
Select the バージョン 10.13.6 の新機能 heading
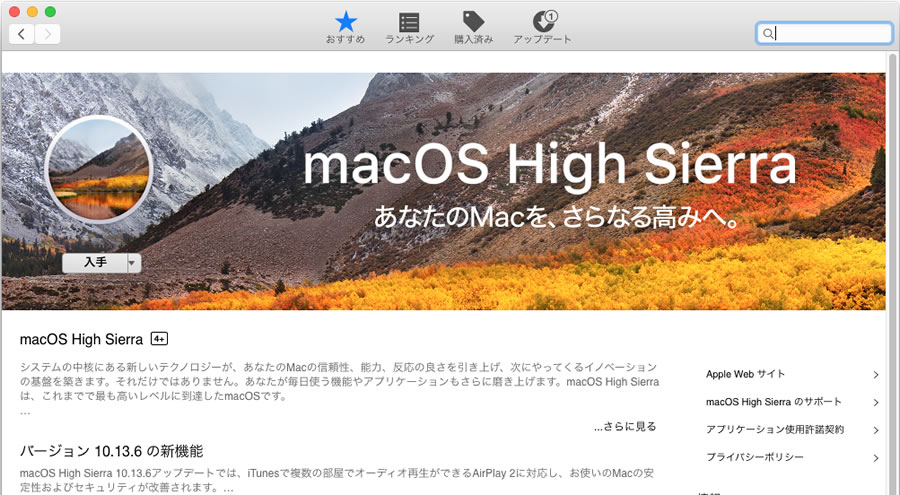pyautogui.click(x=111, y=451)
